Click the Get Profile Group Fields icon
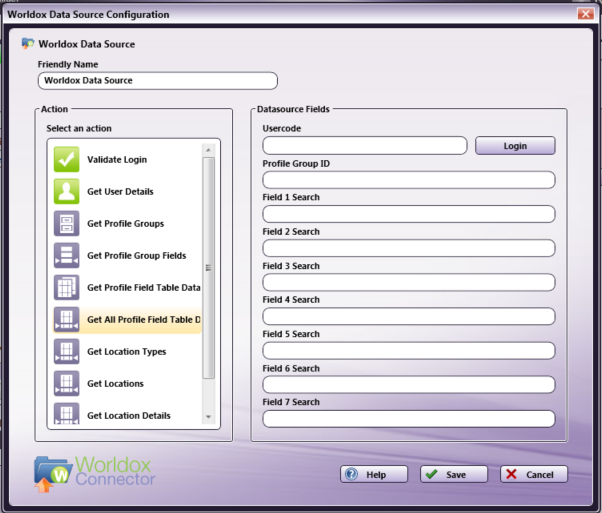This screenshot has width=602, height=513. 66,255
